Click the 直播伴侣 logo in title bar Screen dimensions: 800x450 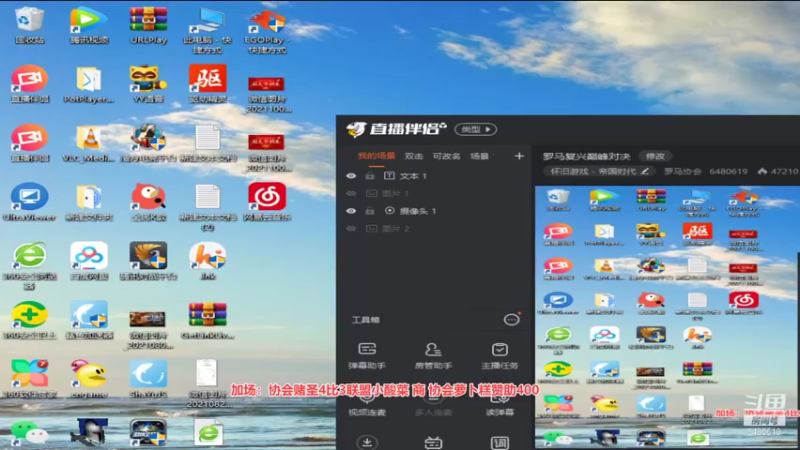396,129
